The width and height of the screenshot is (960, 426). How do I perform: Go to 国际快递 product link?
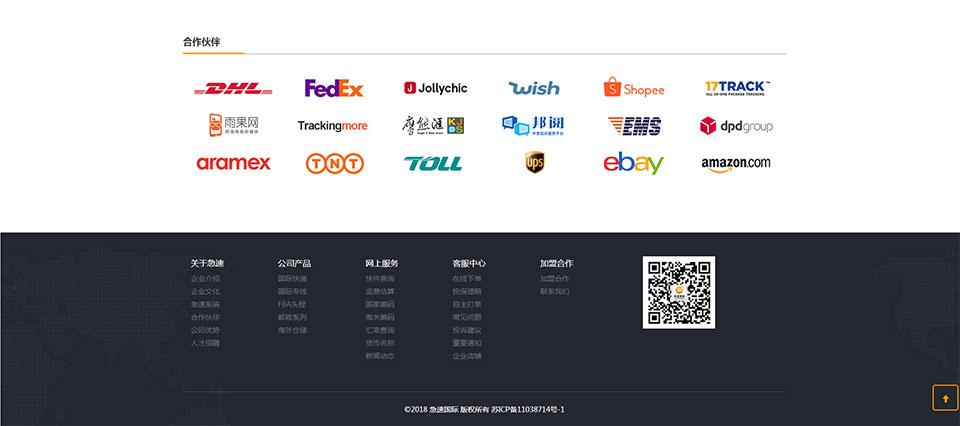[x=293, y=278]
